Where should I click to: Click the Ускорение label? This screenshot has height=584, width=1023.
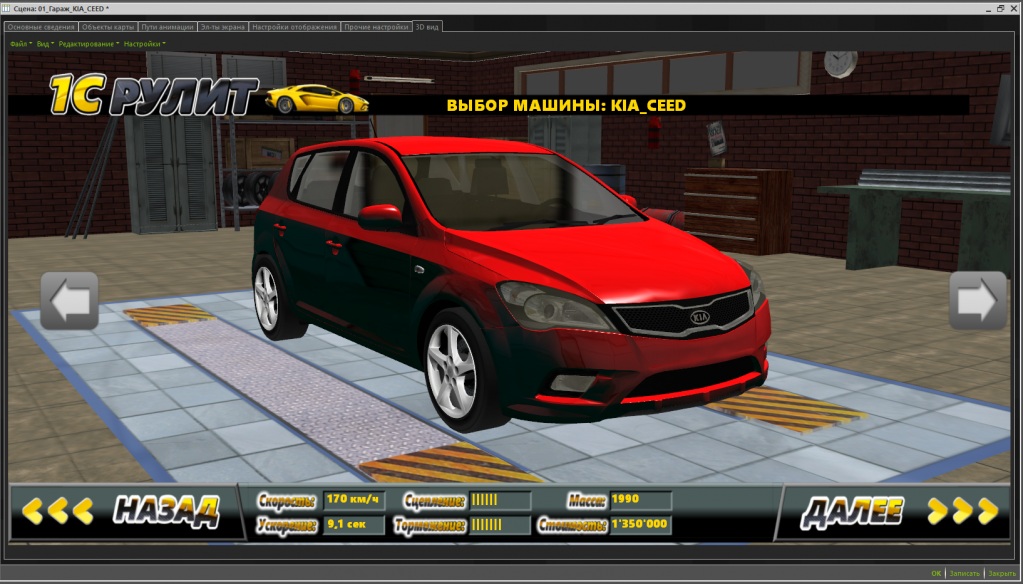[286, 525]
